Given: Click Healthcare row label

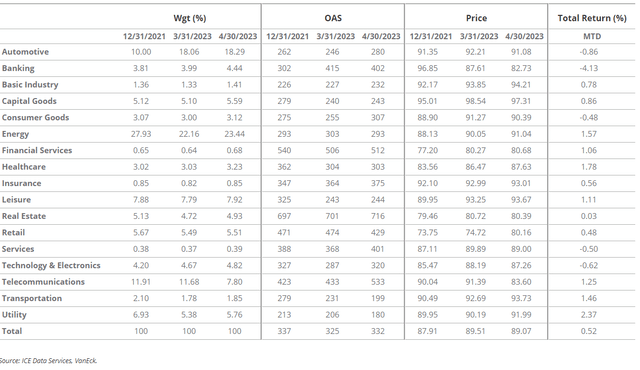Looking at the screenshot, I should 24,166.
